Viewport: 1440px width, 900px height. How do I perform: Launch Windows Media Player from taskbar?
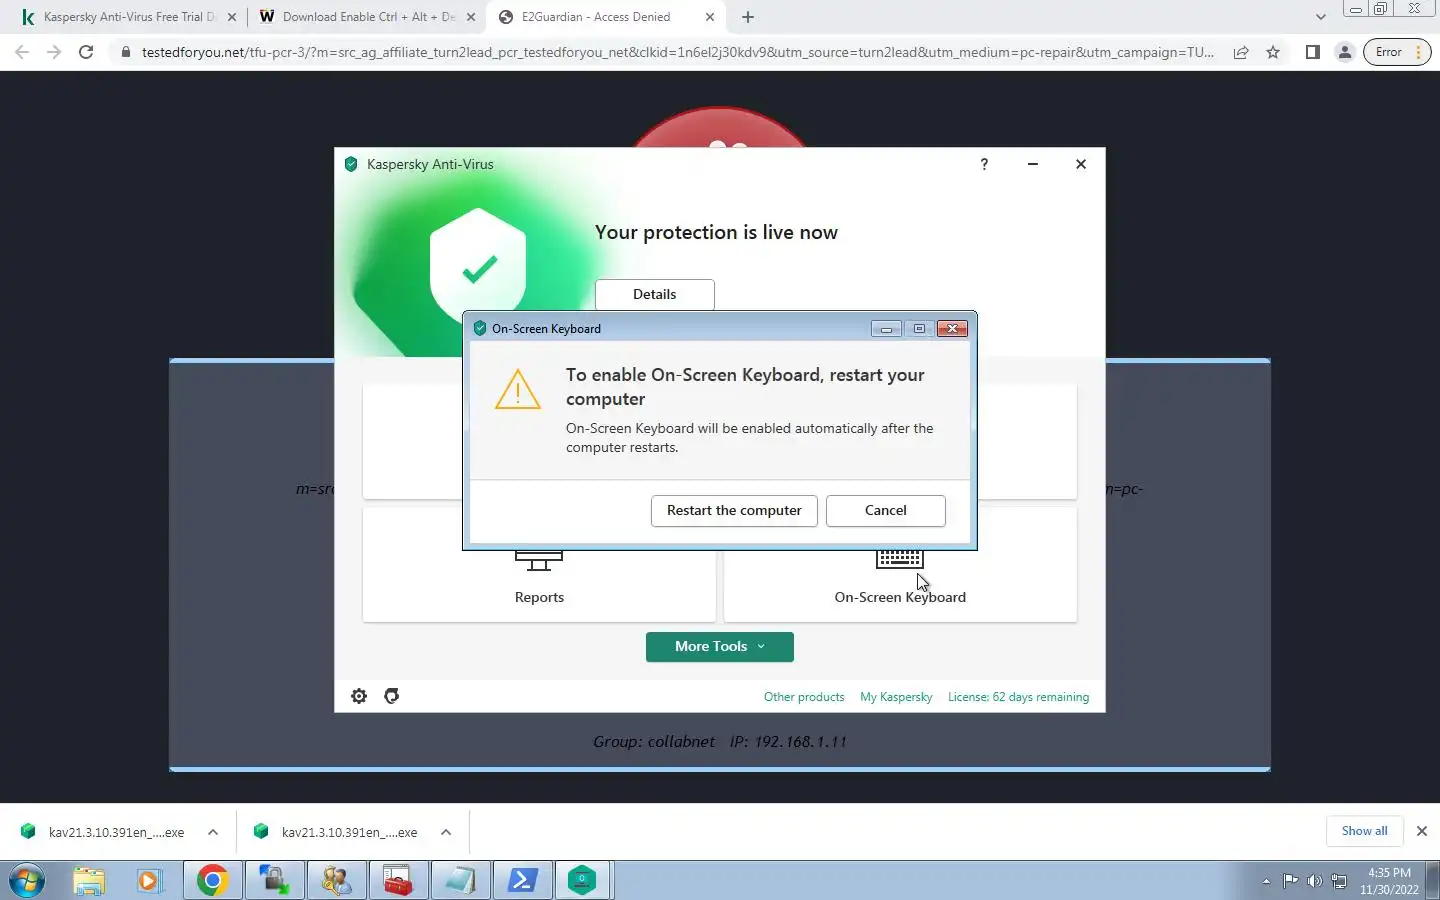click(x=149, y=881)
